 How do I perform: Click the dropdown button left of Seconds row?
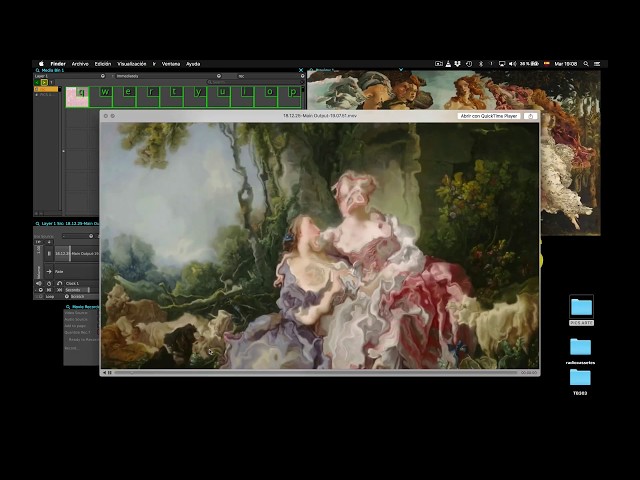[x=40, y=290]
